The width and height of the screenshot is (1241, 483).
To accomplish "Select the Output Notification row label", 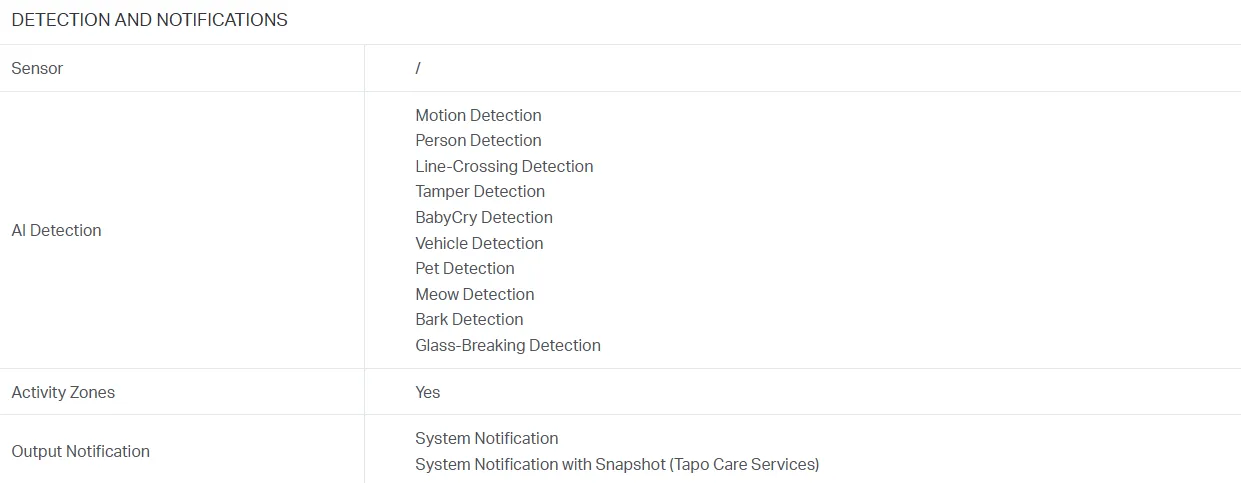I will pos(80,451).
